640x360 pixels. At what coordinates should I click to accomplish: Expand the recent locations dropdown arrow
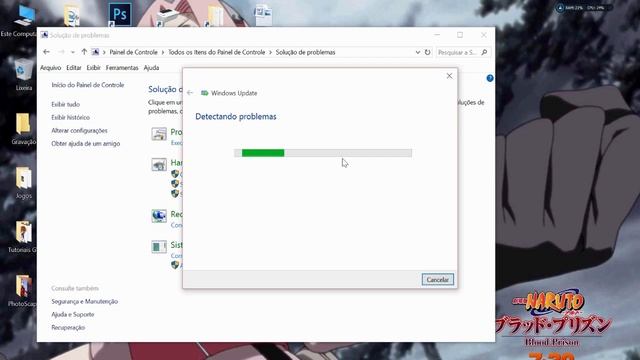[73, 52]
